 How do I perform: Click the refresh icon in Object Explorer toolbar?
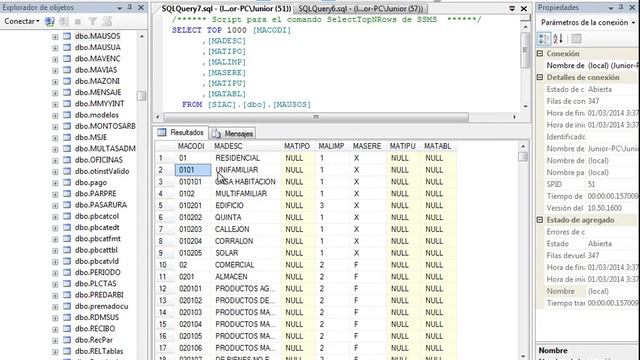107,21
